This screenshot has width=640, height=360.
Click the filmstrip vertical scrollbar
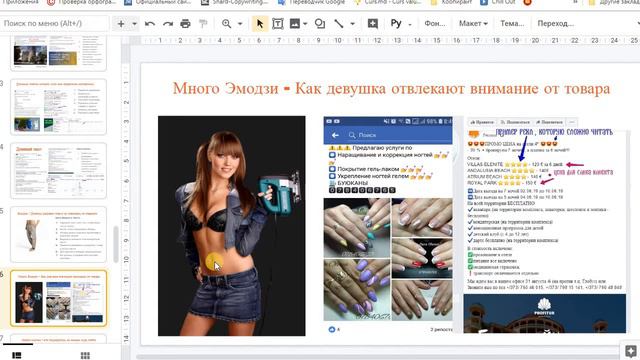point(116,244)
